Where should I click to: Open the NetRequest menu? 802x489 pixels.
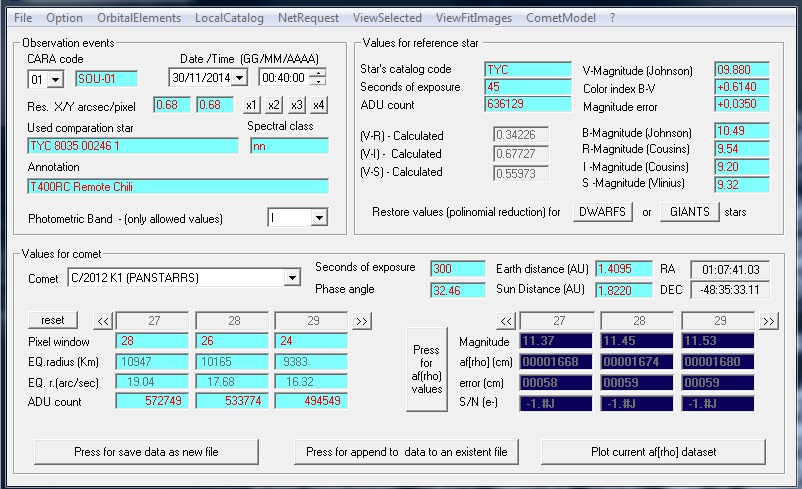pos(308,18)
